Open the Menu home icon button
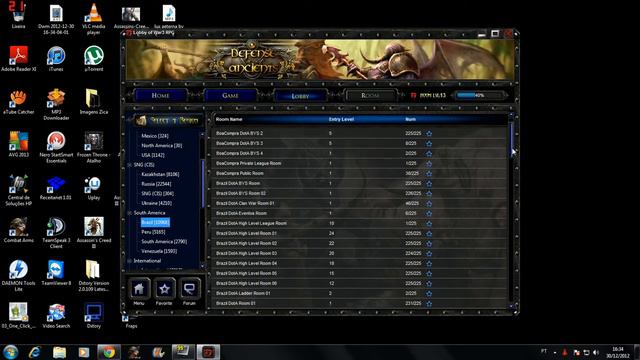Viewport: 640px width, 360px height. click(x=139, y=289)
